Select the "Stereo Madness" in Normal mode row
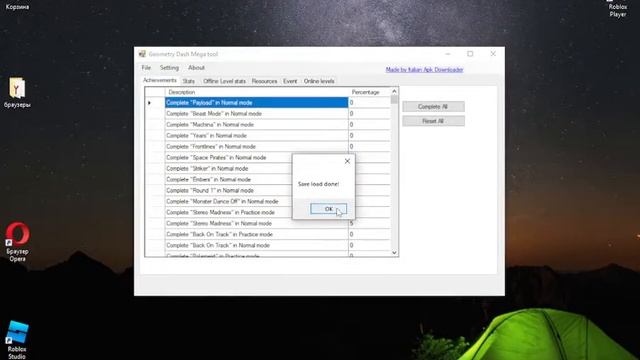 click(256, 224)
